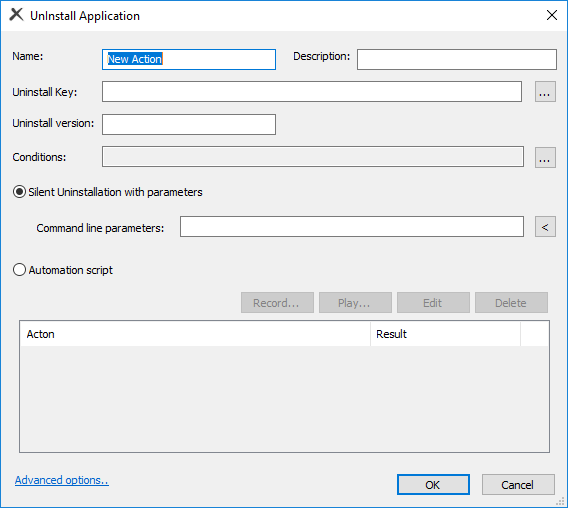
Task: Close the UnInstall Application dialog
Action: [552, 15]
